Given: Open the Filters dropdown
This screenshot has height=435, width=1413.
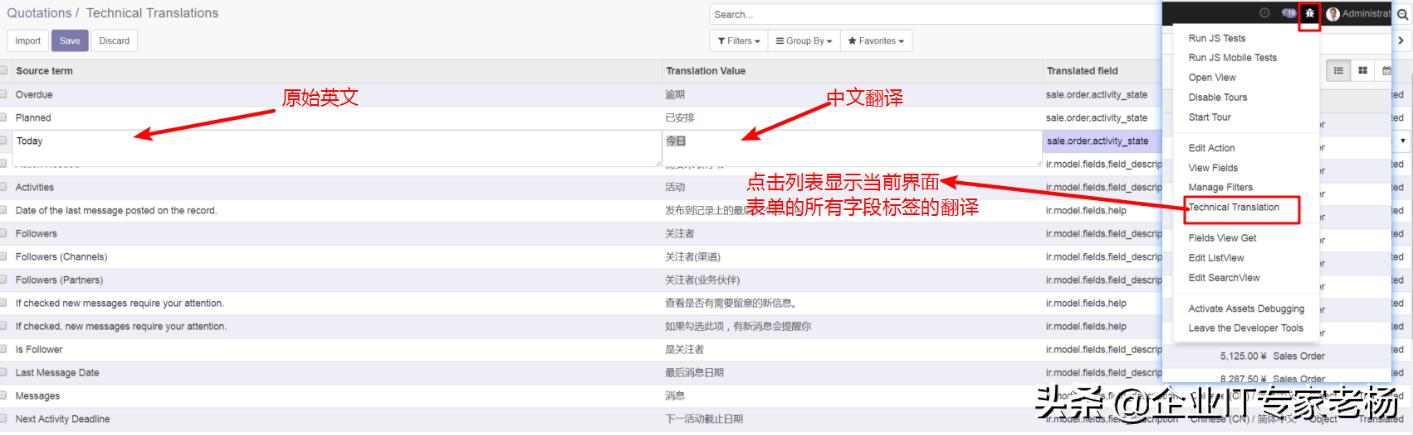Looking at the screenshot, I should click(738, 41).
